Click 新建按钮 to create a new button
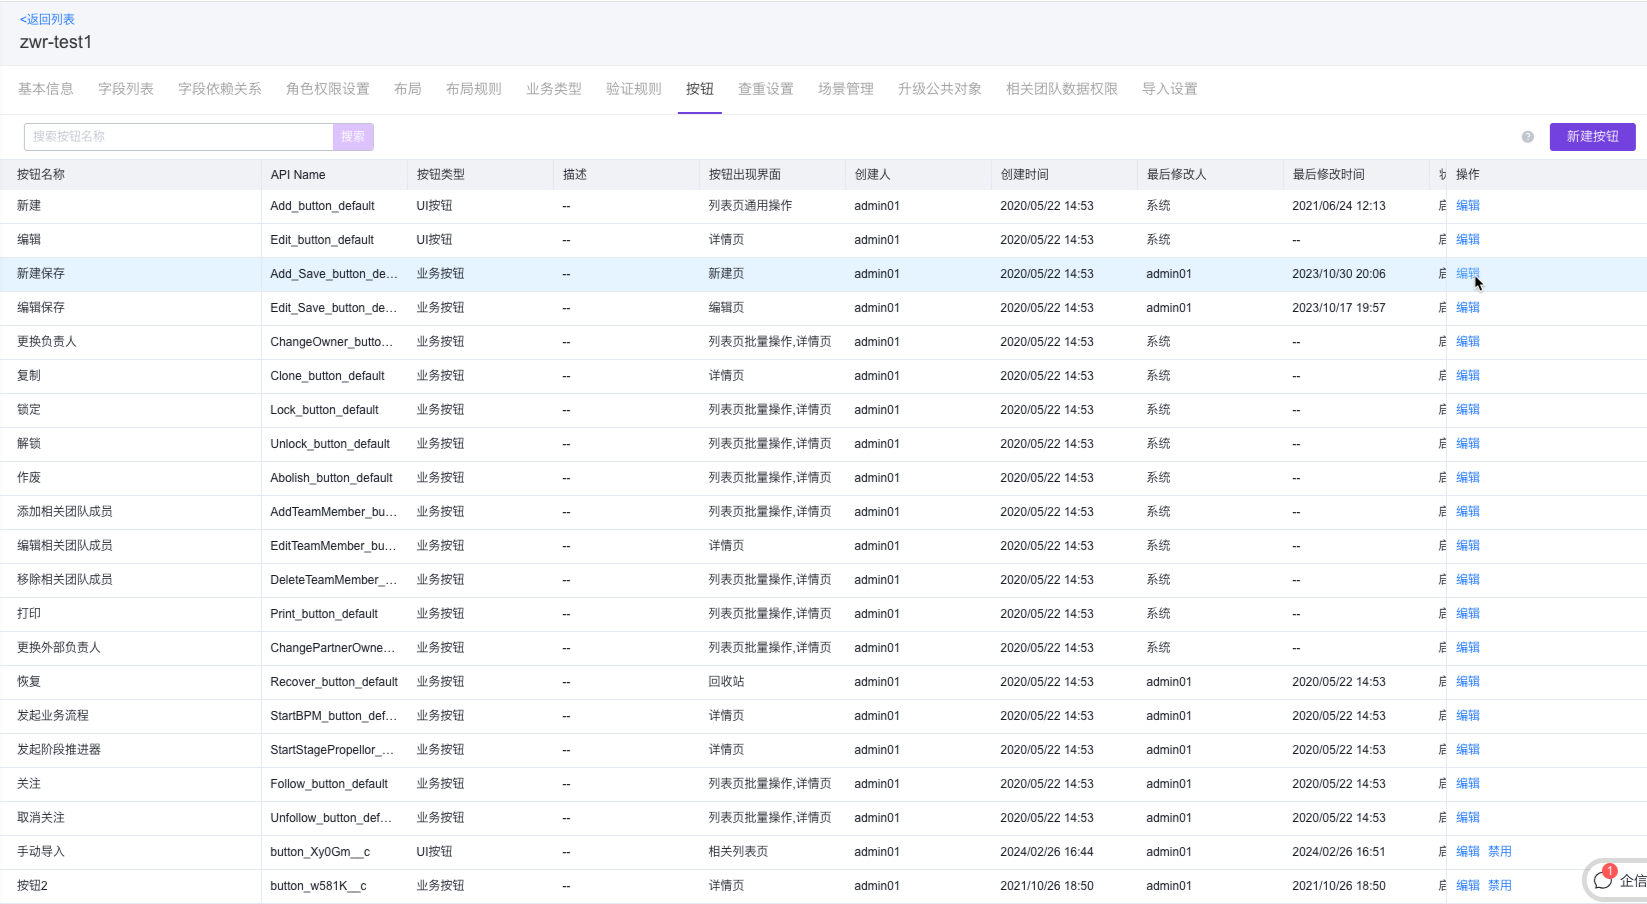This screenshot has width=1647, height=904. click(1591, 136)
